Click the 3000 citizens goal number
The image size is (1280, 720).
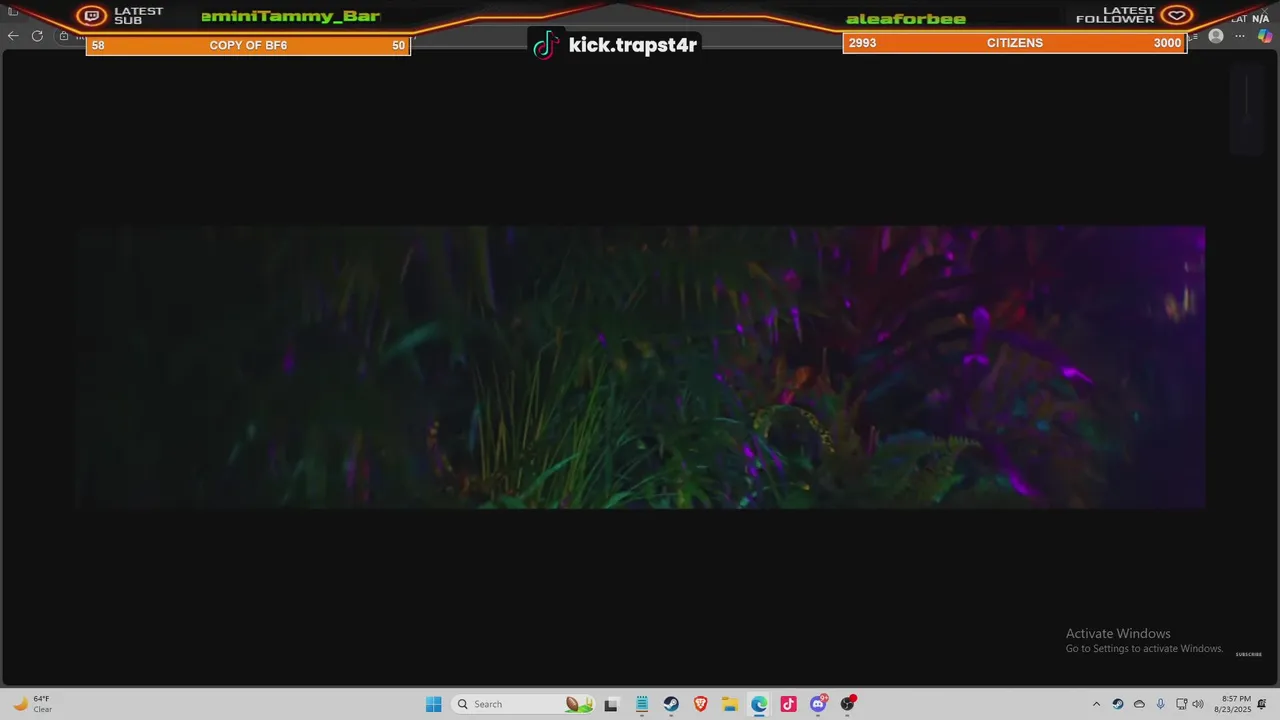tap(1167, 43)
